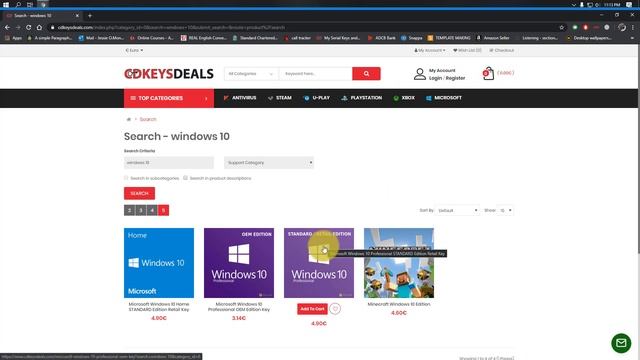Switch to 4-column grid view
Image resolution: width=640 pixels, height=360 pixels.
click(152, 210)
